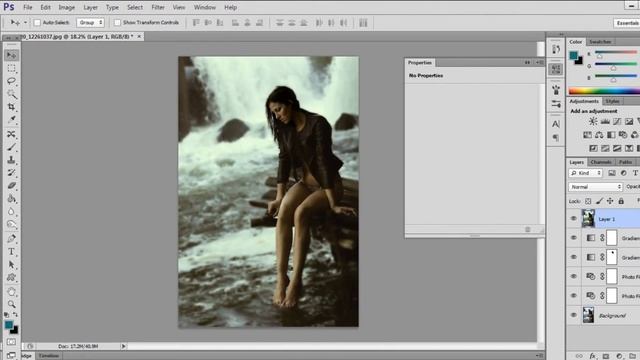Viewport: 640px width, 360px height.
Task: Add a Photo Filter adjustment
Action: [623, 135]
